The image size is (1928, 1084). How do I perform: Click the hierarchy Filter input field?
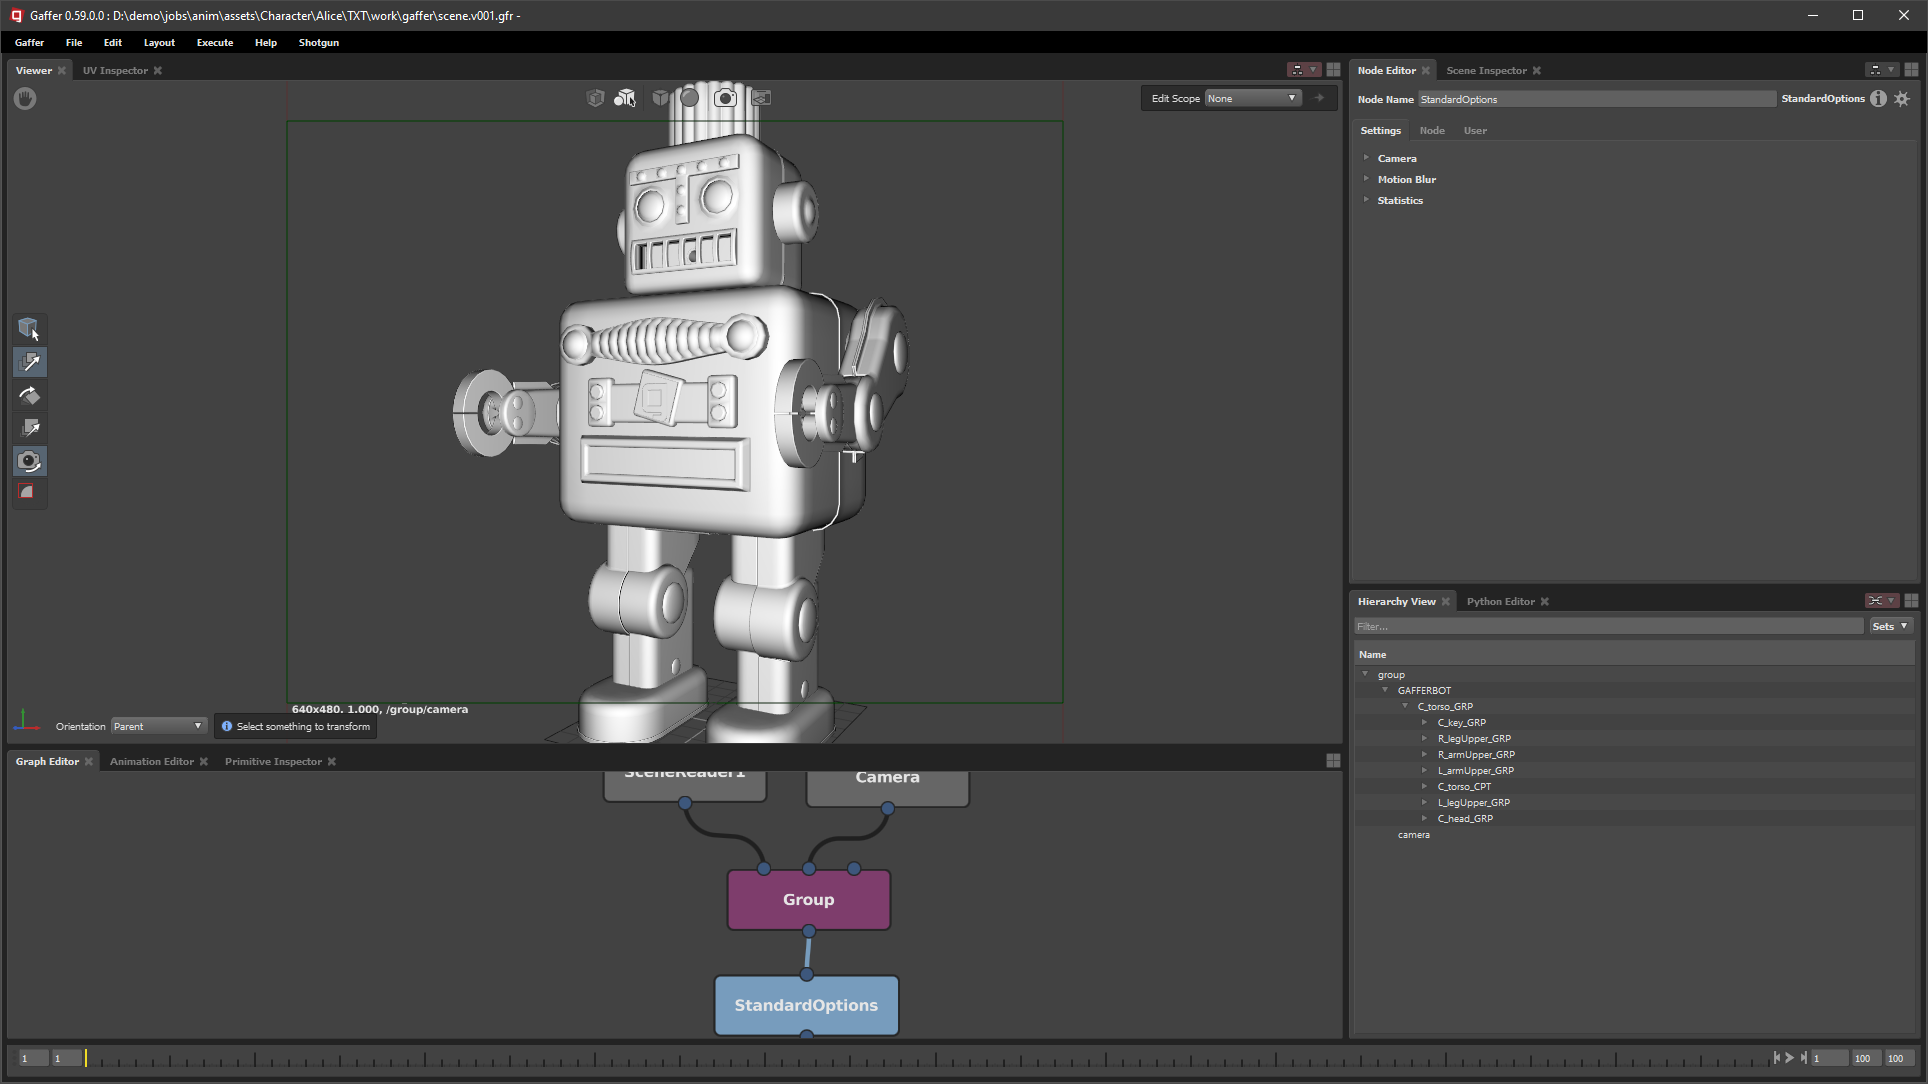pos(1608,626)
